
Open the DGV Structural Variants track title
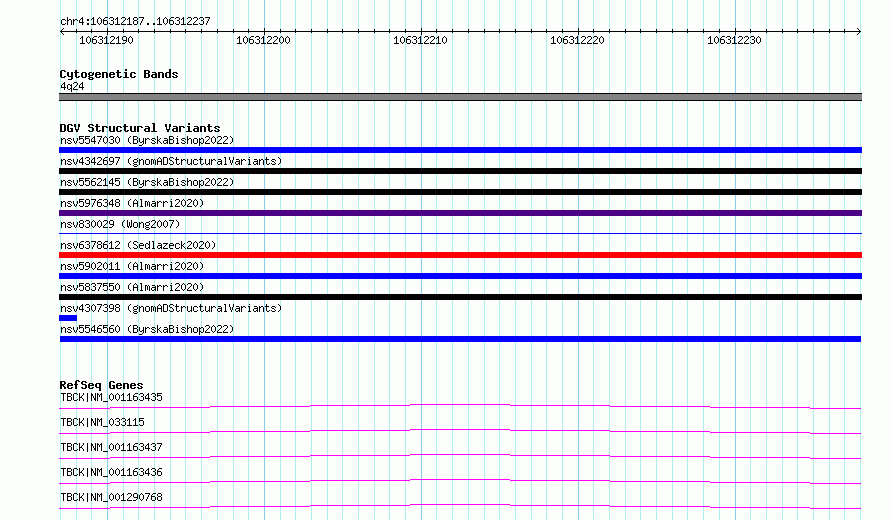(x=140, y=128)
